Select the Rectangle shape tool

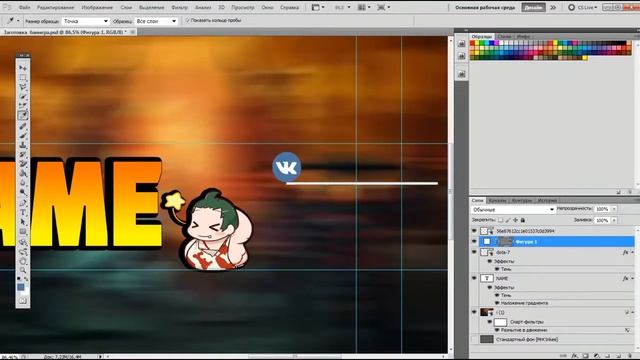[23, 232]
